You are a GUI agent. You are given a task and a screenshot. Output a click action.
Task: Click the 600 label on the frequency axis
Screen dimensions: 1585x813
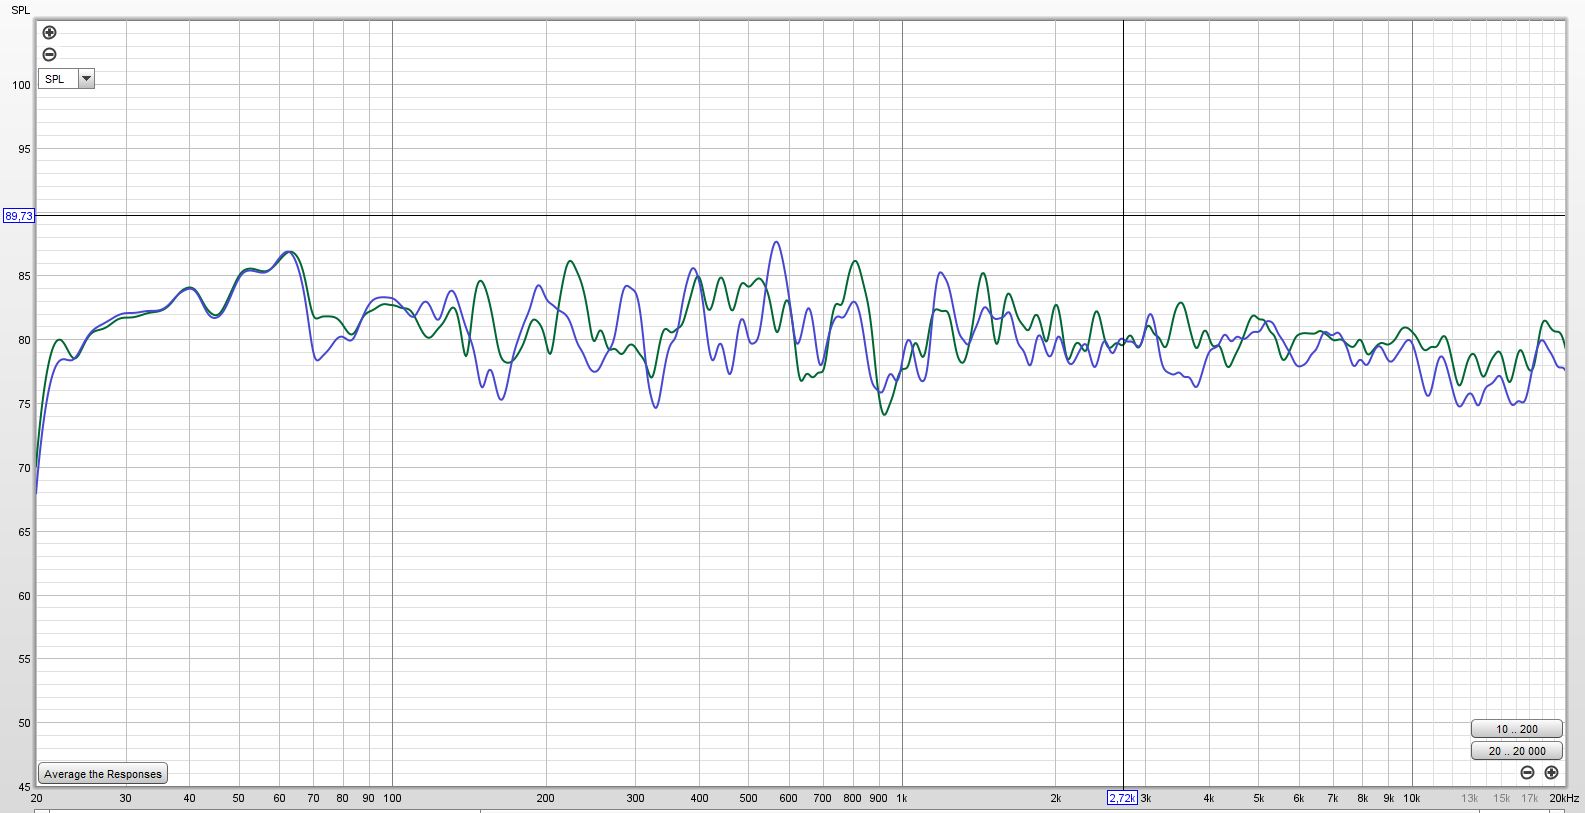tap(788, 798)
